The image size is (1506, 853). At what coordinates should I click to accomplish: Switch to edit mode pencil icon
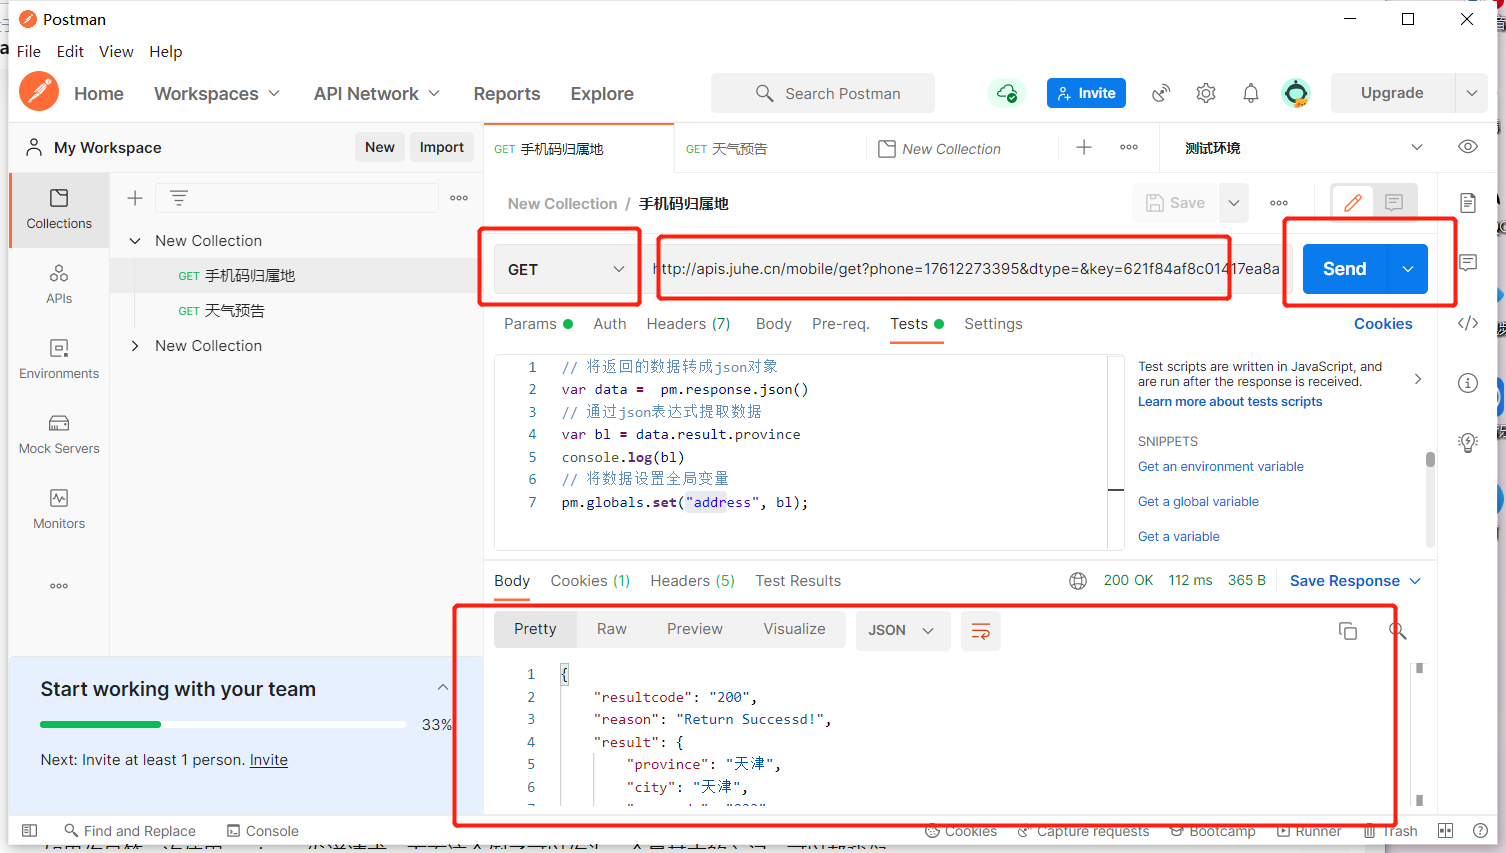click(x=1353, y=203)
